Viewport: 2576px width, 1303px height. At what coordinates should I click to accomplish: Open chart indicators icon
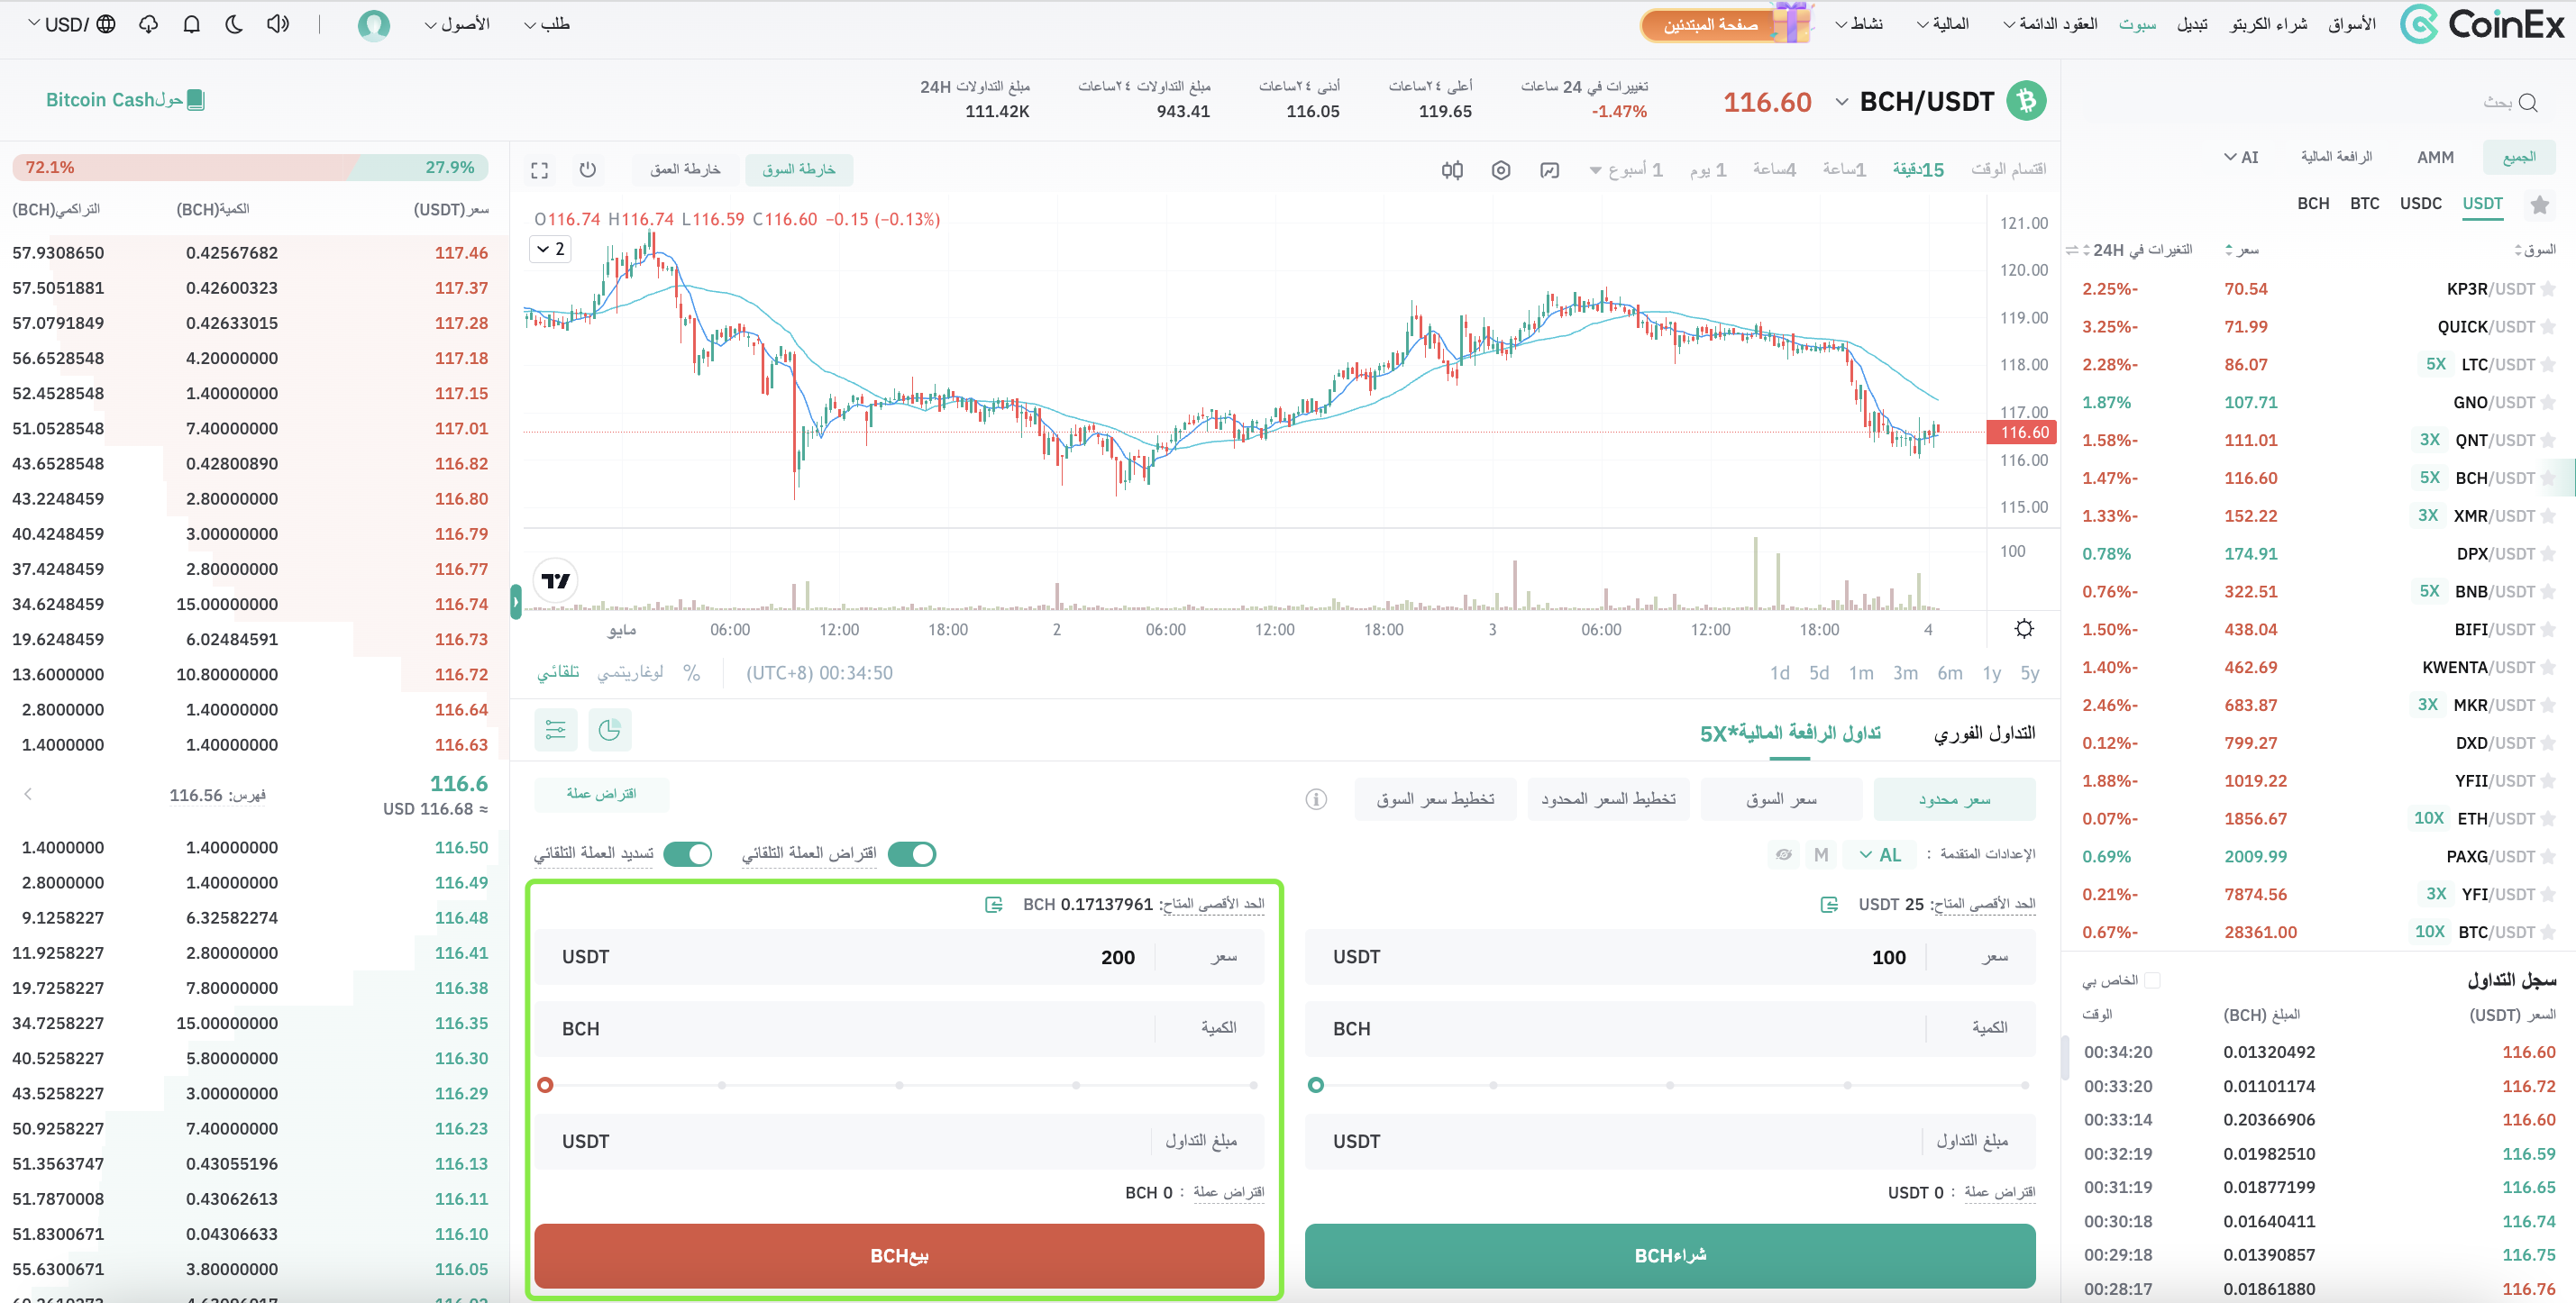click(x=1549, y=170)
